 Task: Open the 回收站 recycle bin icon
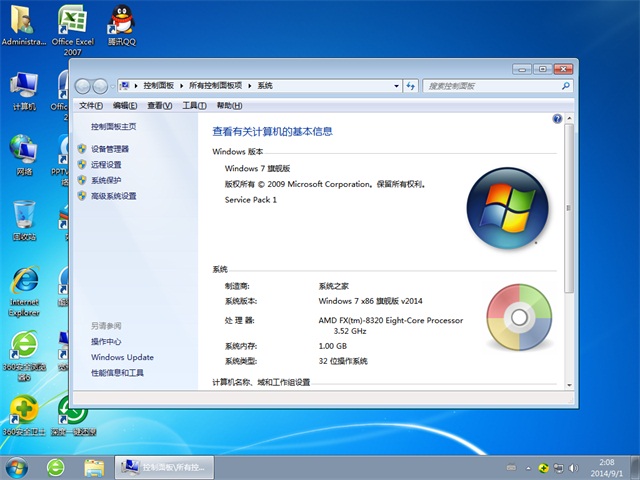[24, 220]
